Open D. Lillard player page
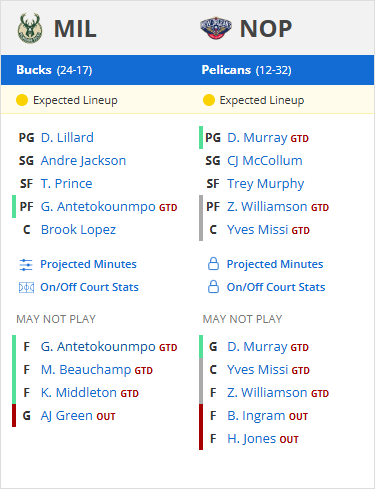 tap(67, 137)
